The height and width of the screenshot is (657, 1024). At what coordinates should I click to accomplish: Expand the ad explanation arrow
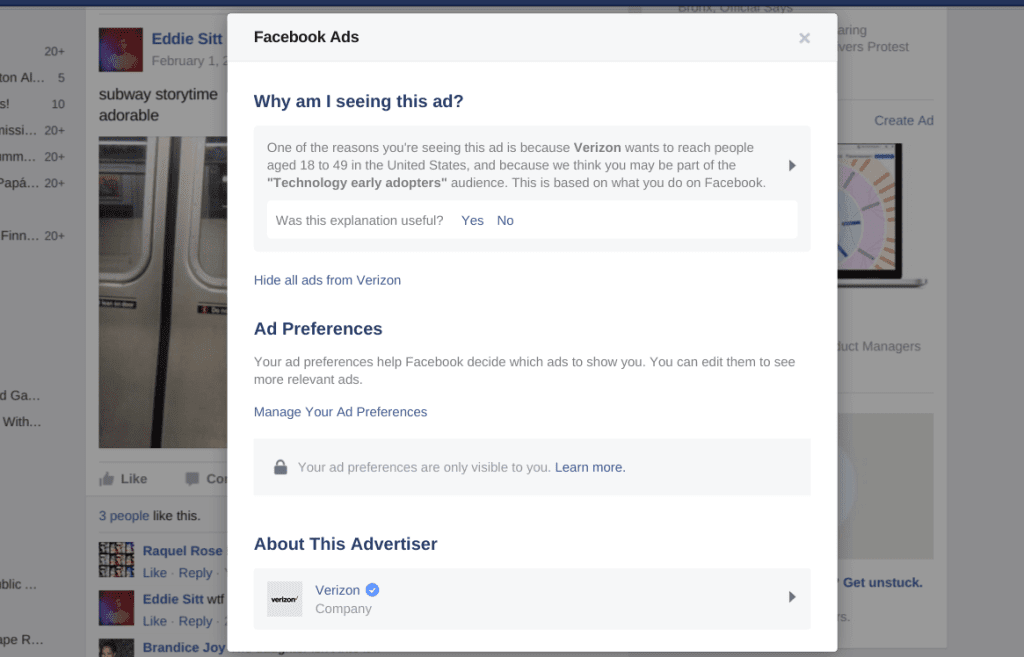792,165
